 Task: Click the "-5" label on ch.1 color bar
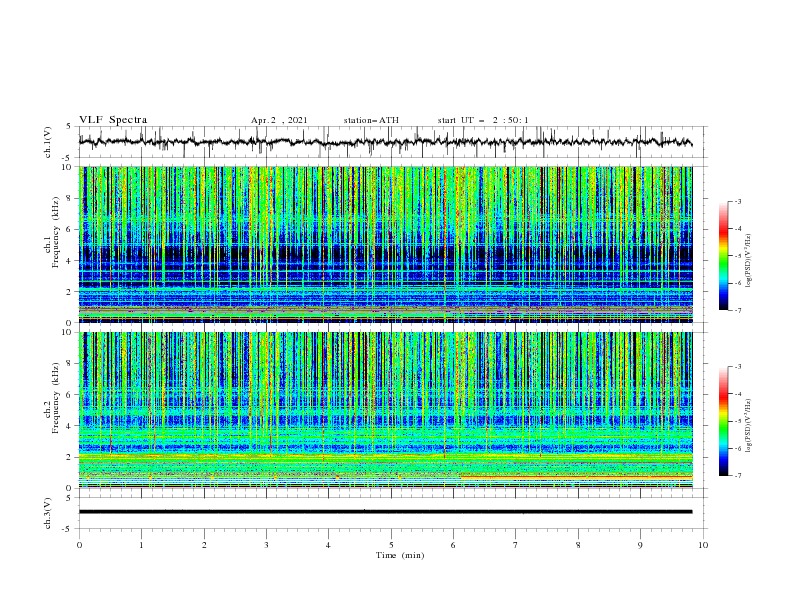click(738, 256)
